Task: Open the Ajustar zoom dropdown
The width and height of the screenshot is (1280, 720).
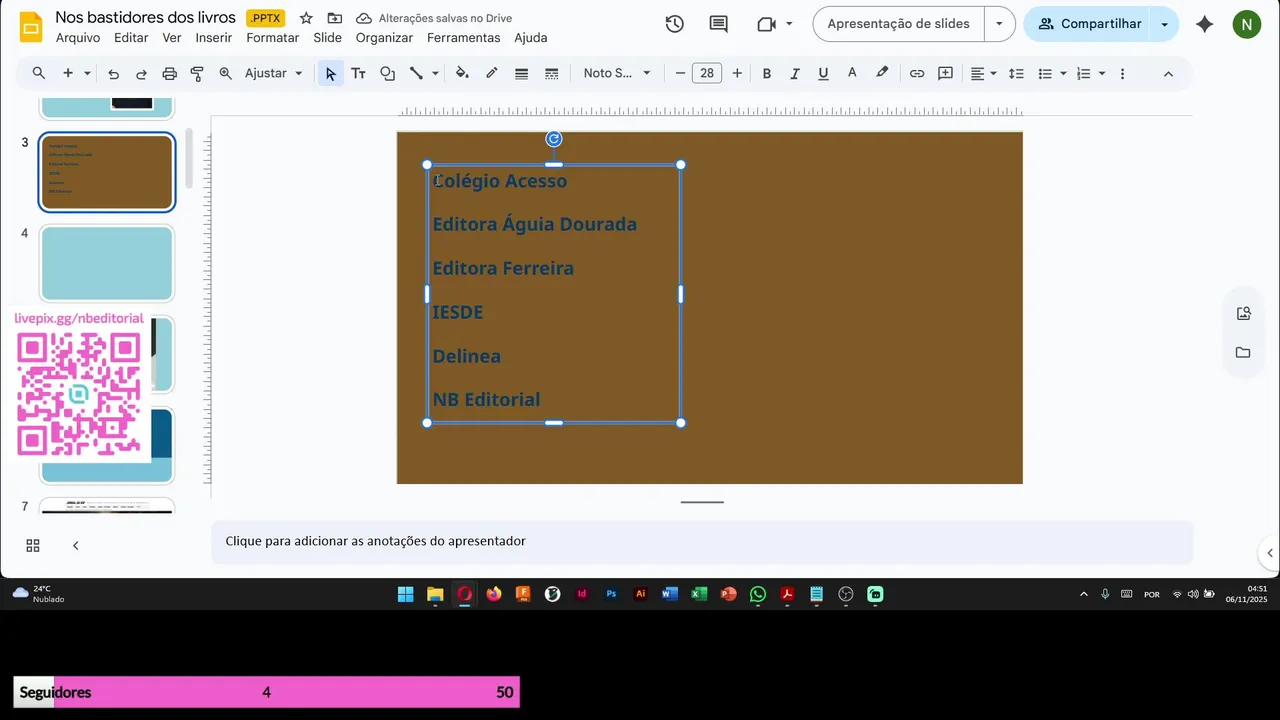Action: 274,73
